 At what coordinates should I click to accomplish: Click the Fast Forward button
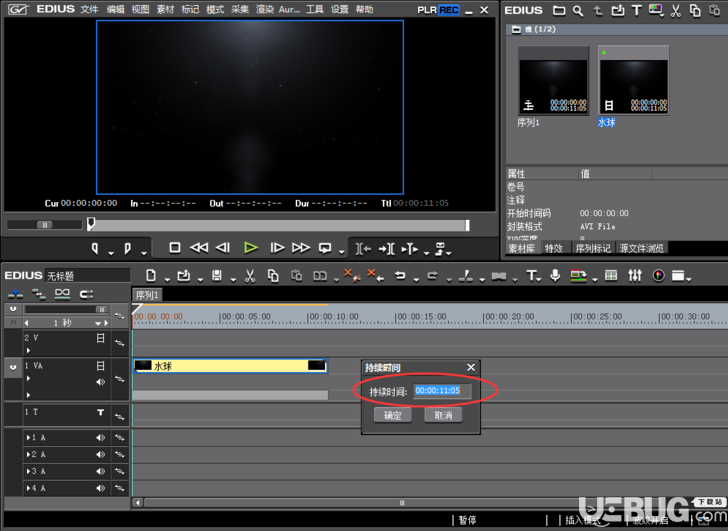click(301, 248)
